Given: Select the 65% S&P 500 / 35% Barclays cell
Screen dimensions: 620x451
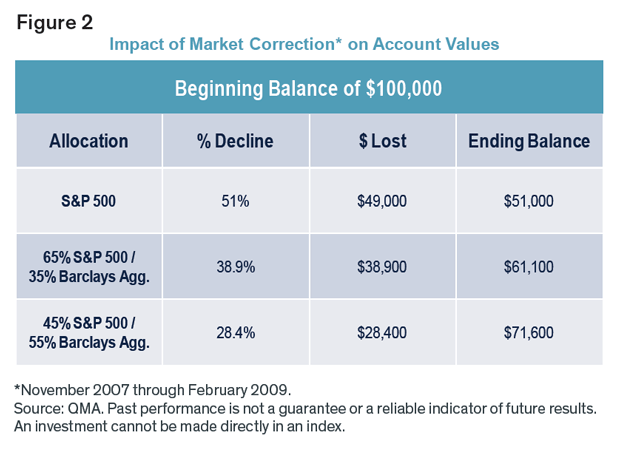Looking at the screenshot, I should [89, 266].
